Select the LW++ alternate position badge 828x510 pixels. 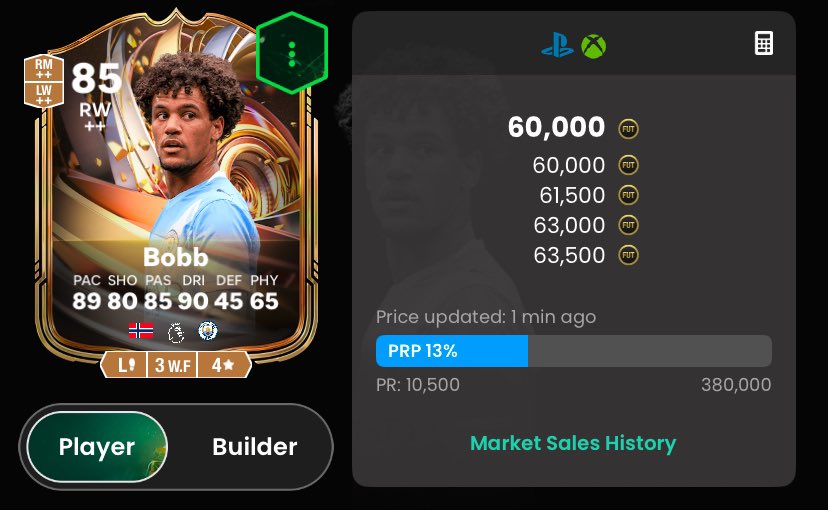(x=44, y=95)
